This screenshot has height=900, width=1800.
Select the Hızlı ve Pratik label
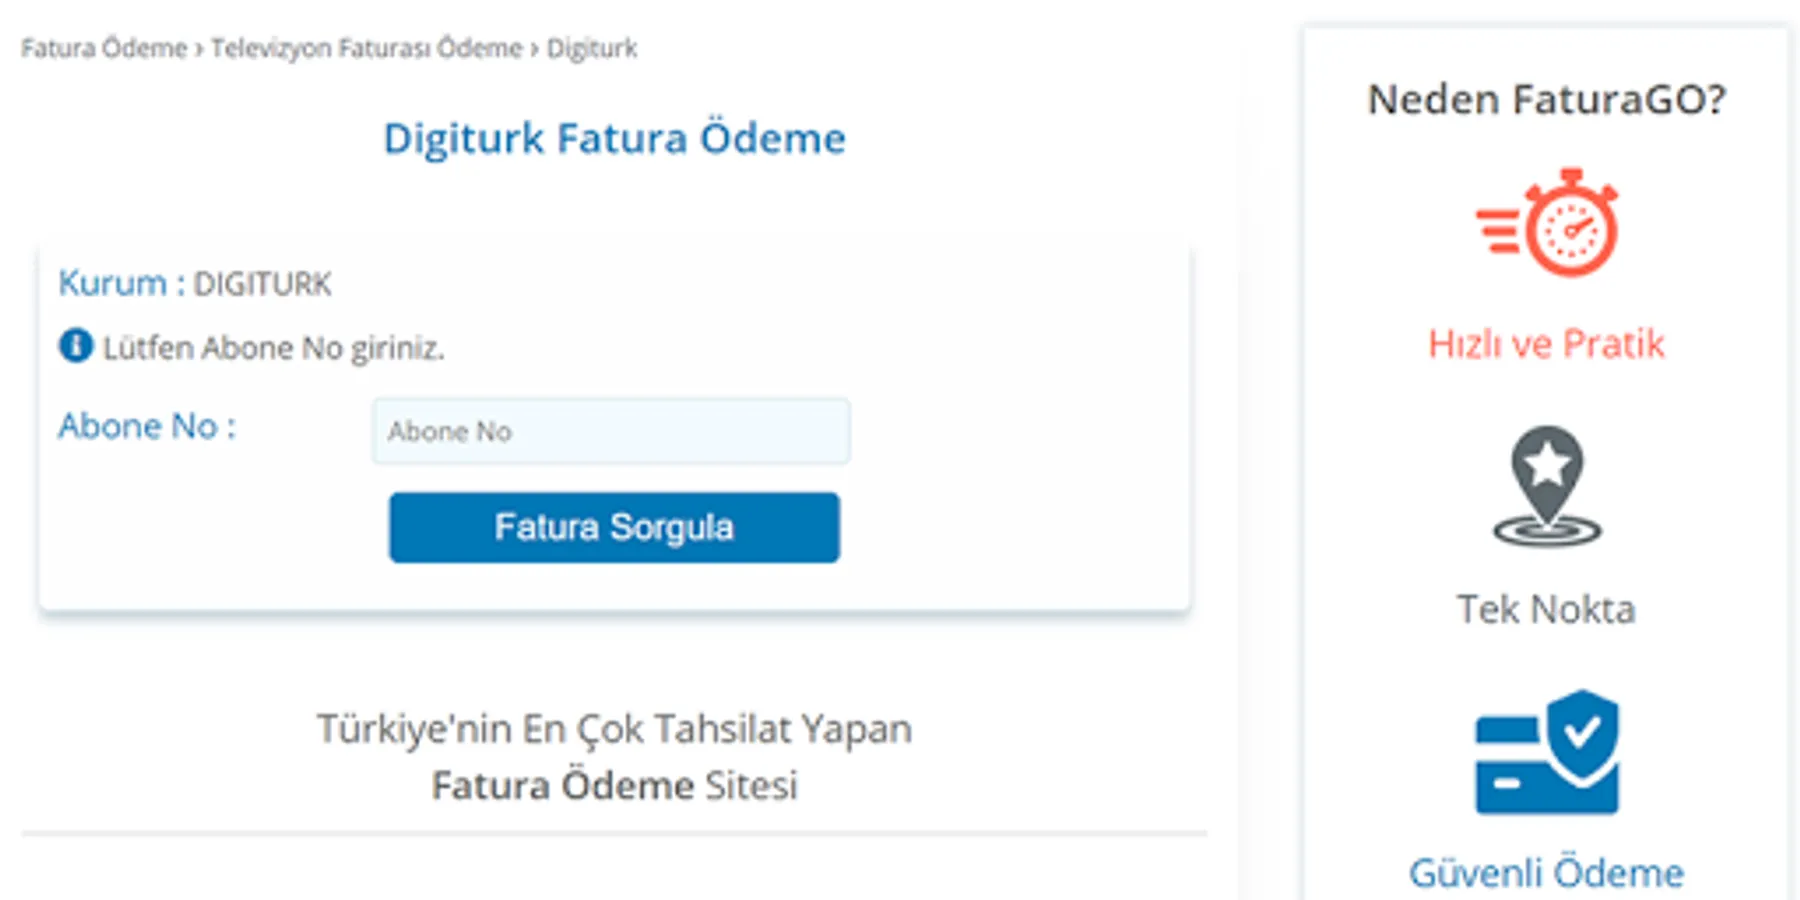[x=1546, y=344]
